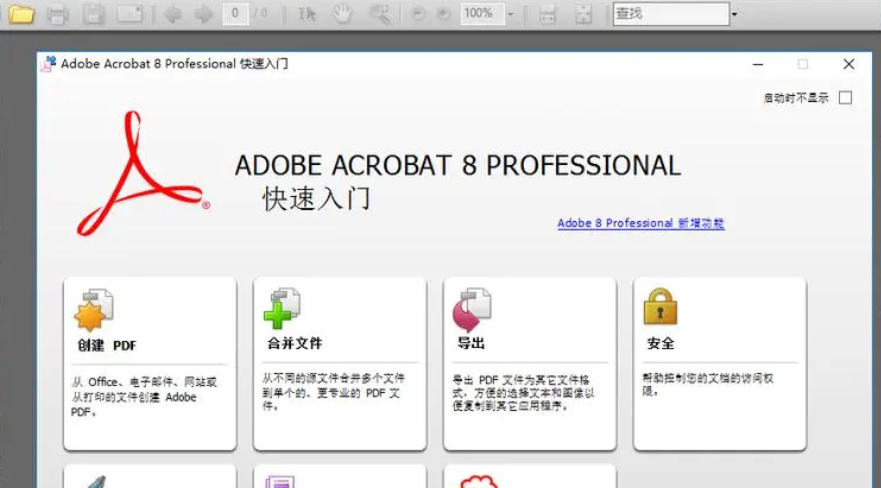
Task: Click the pen icon on the bottom-row card
Action: pyautogui.click(x=94, y=482)
